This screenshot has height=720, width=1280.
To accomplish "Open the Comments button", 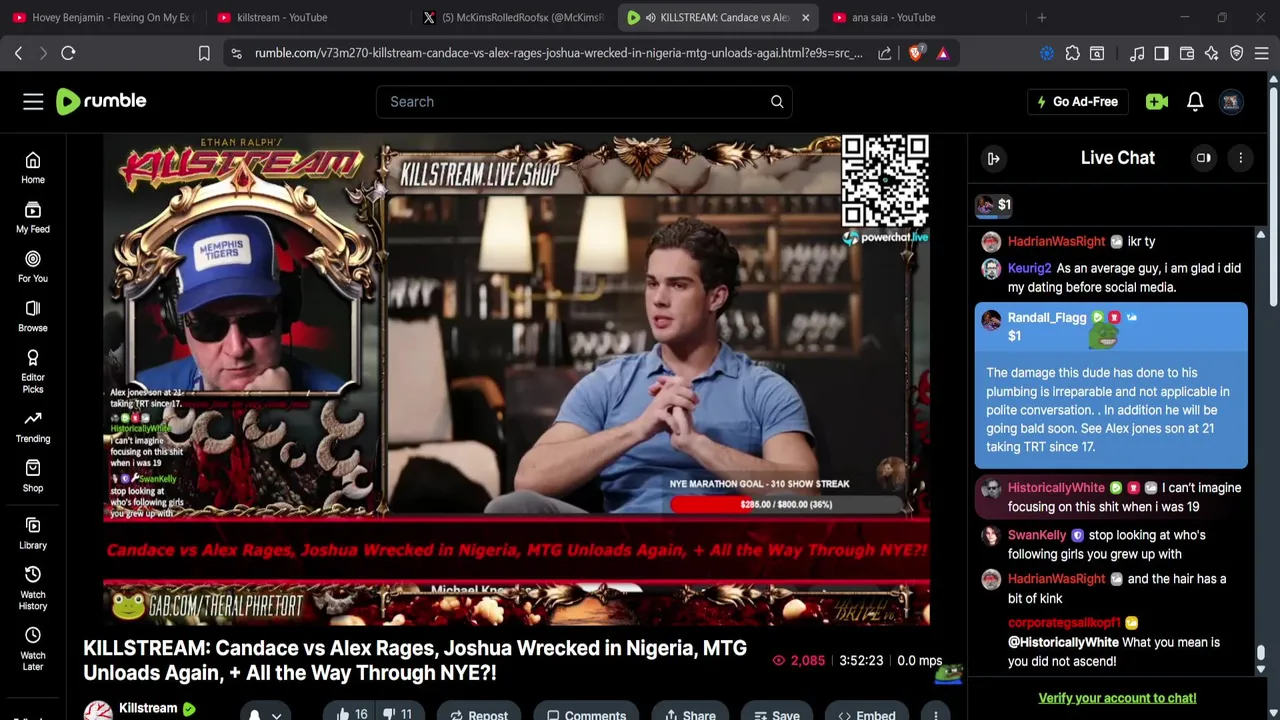I will pyautogui.click(x=586, y=714).
